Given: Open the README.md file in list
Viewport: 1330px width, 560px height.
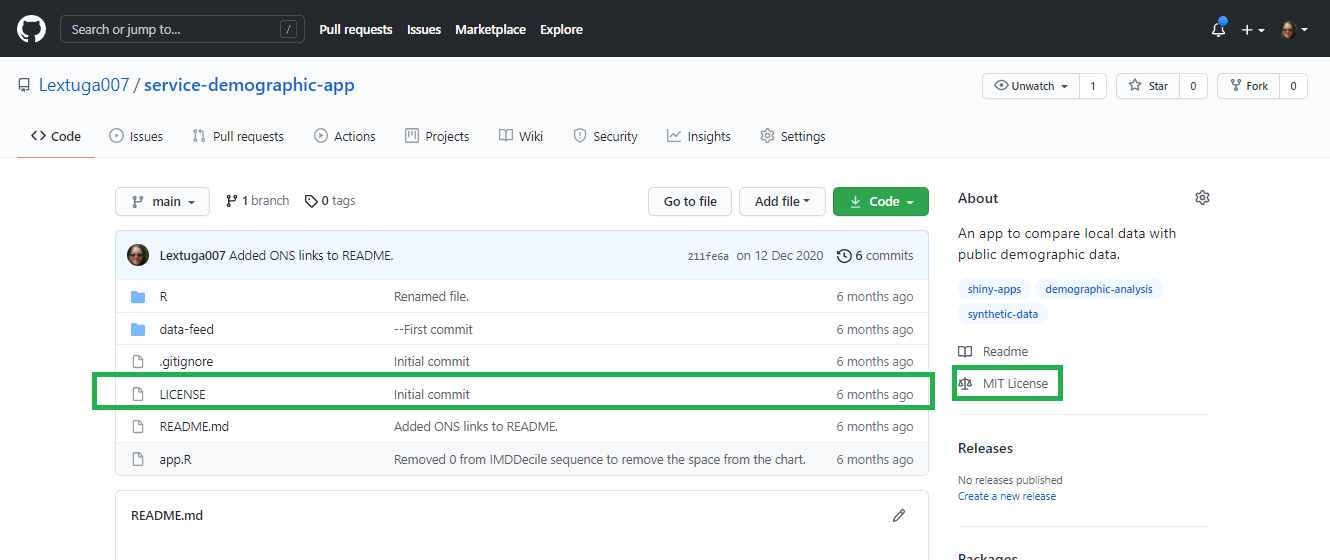Looking at the screenshot, I should pyautogui.click(x=194, y=426).
